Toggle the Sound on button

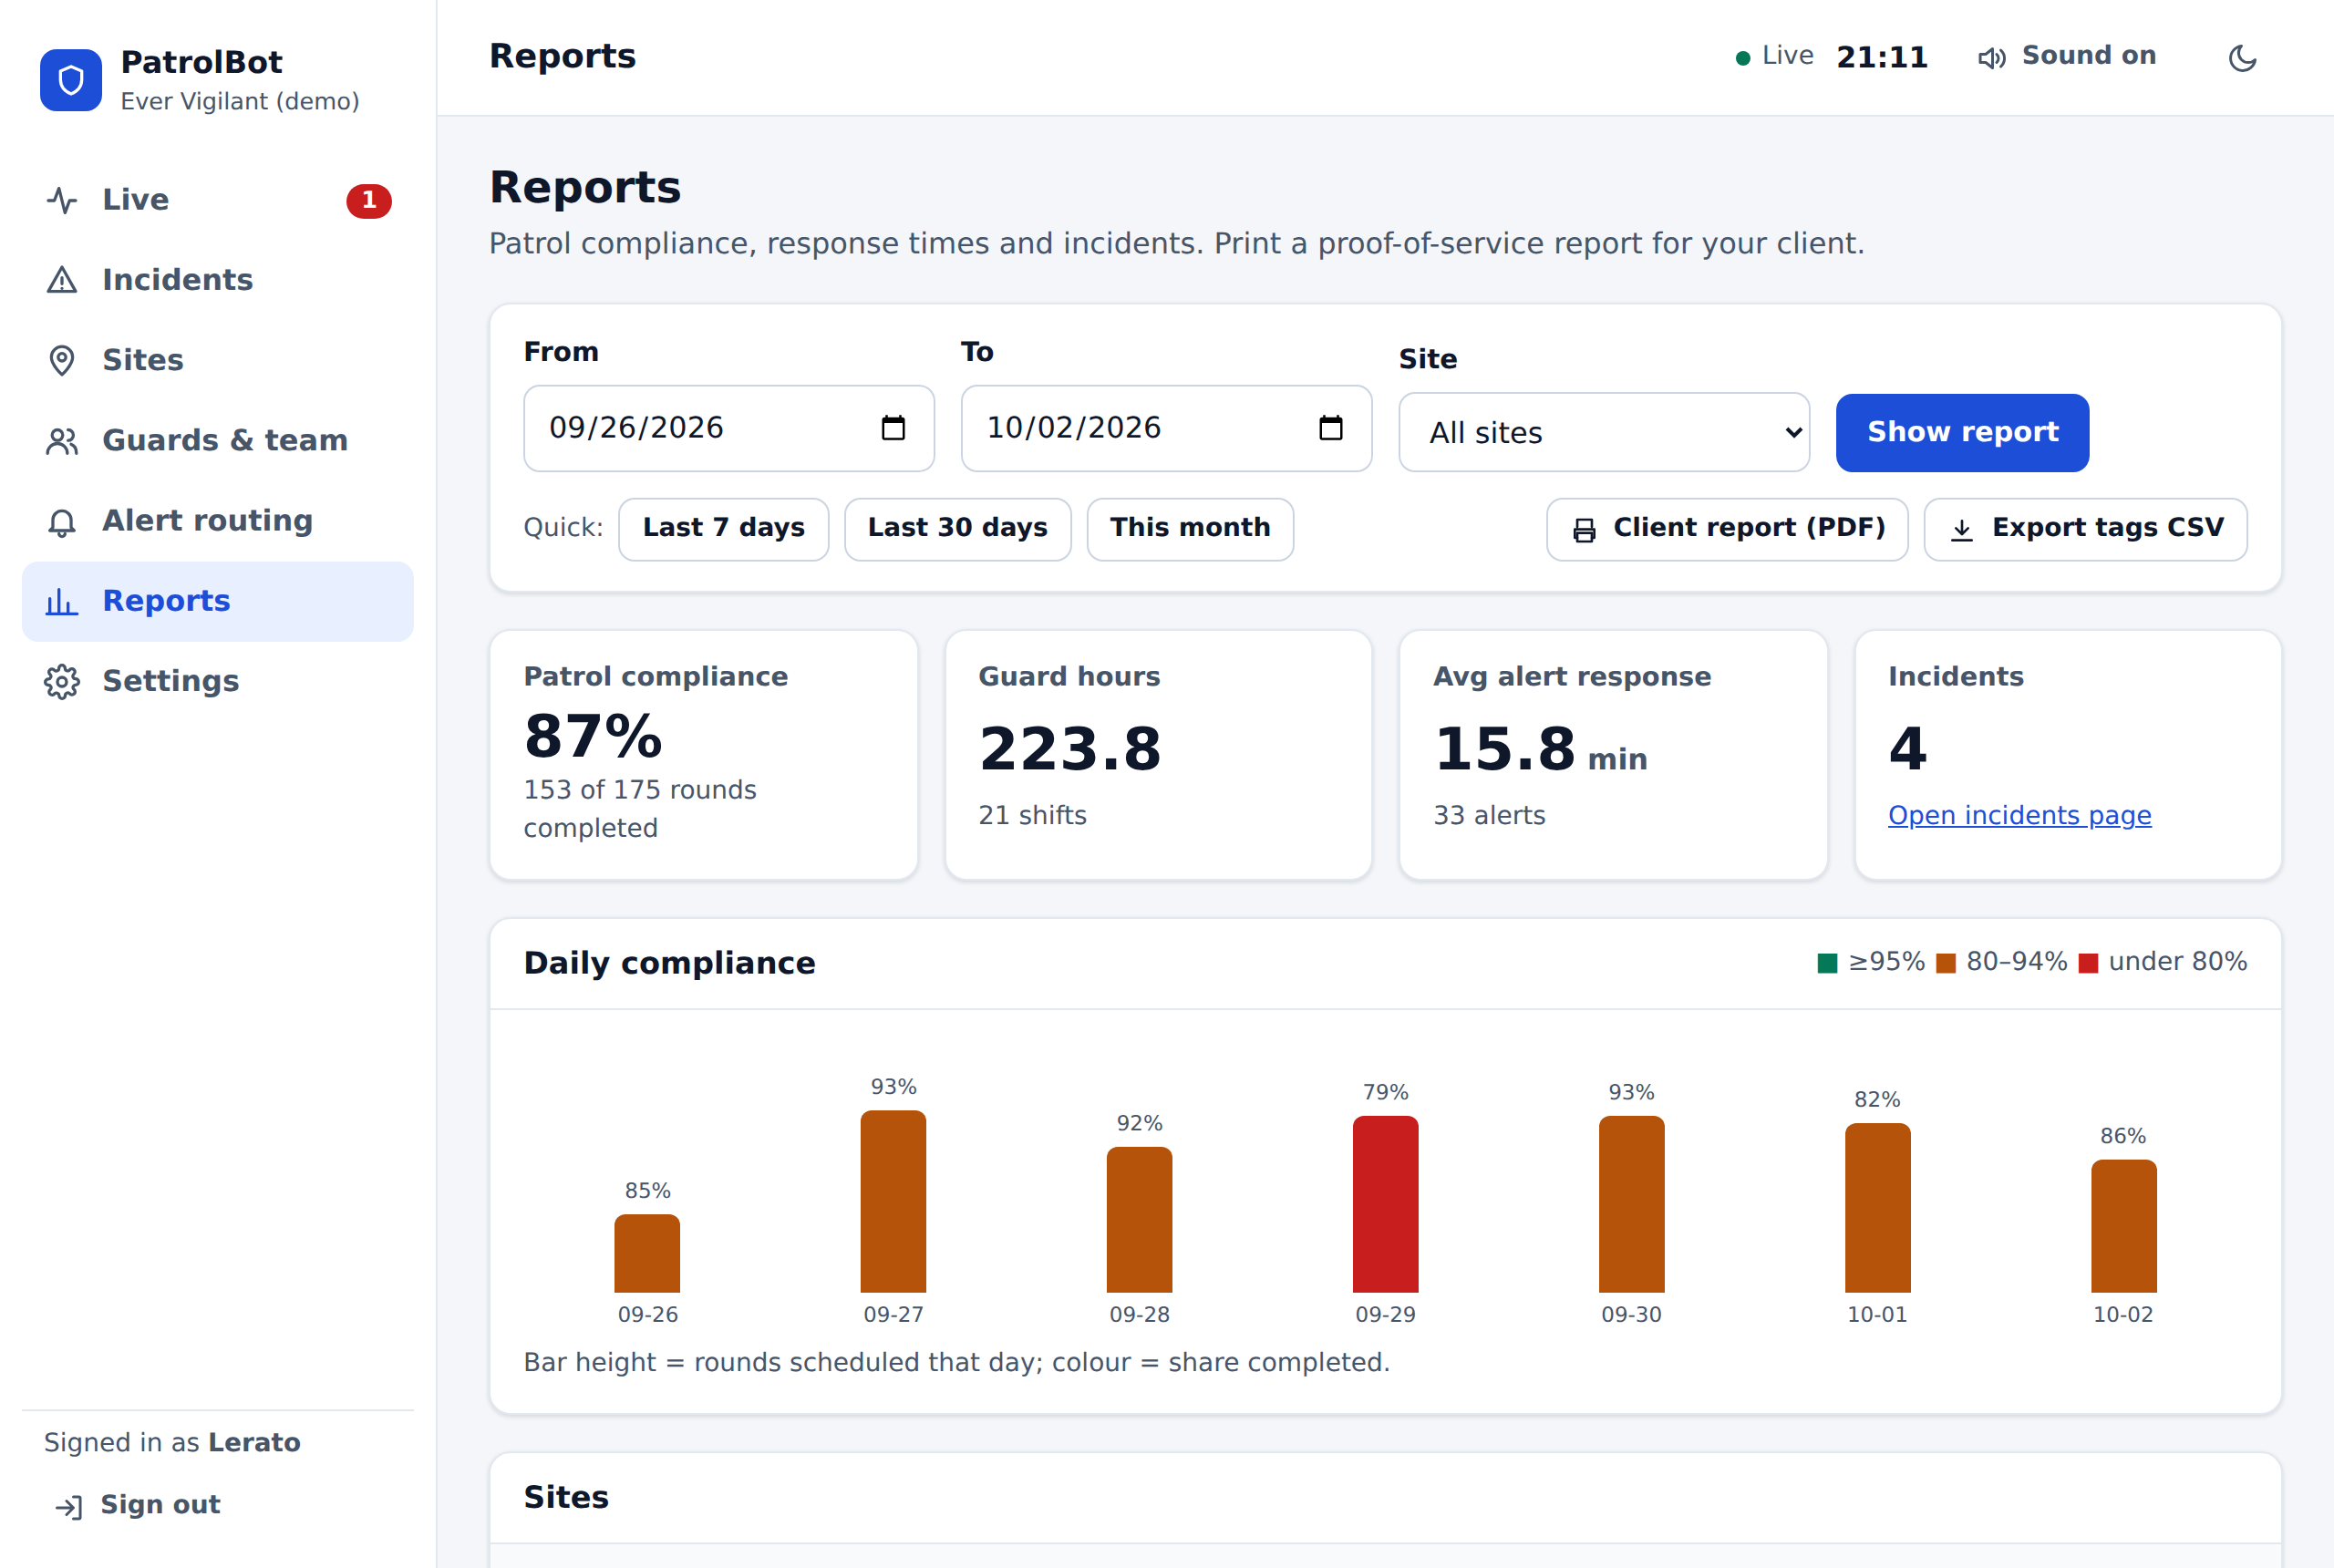tap(2067, 56)
